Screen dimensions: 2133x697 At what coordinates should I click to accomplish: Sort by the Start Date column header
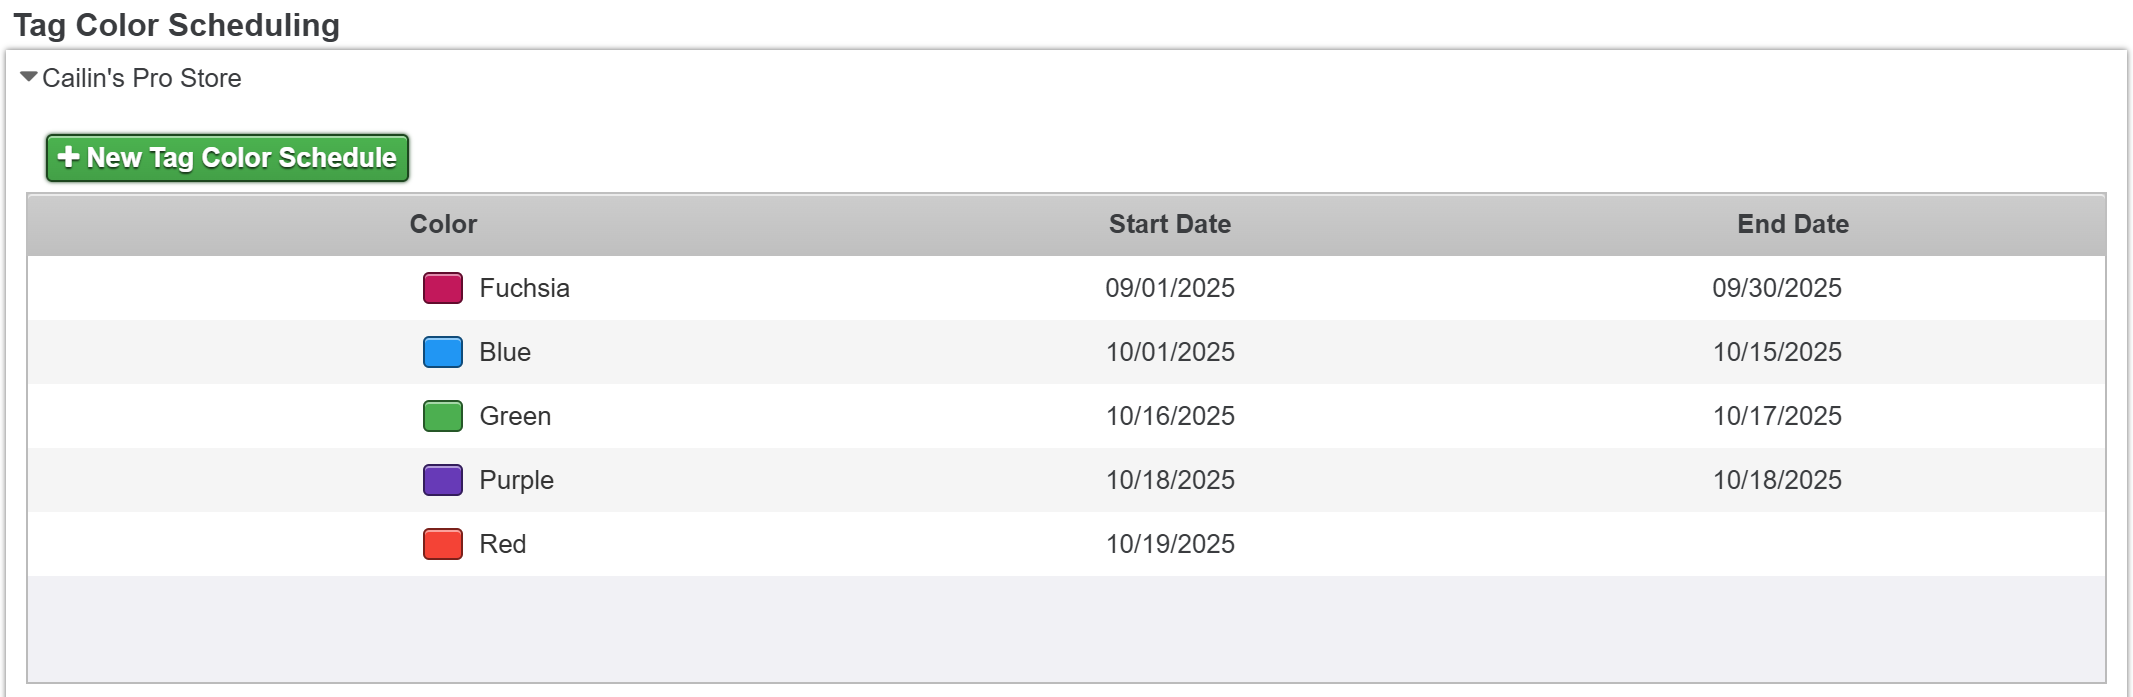[1169, 224]
